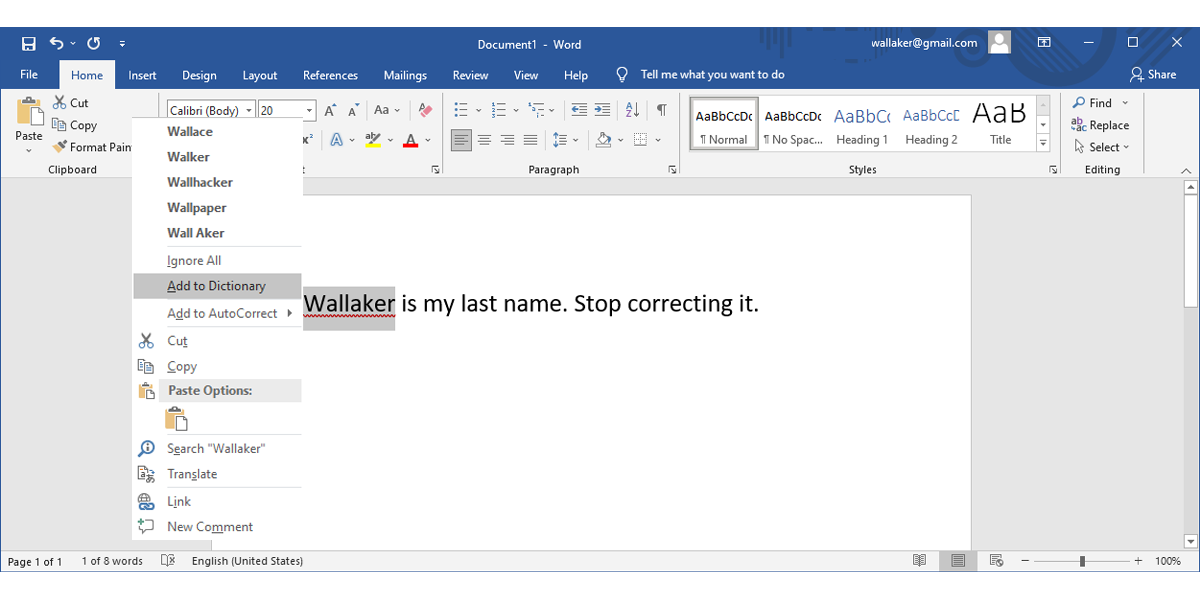Switch to the Review ribbon tab
The height and width of the screenshot is (600, 1200).
(x=470, y=74)
